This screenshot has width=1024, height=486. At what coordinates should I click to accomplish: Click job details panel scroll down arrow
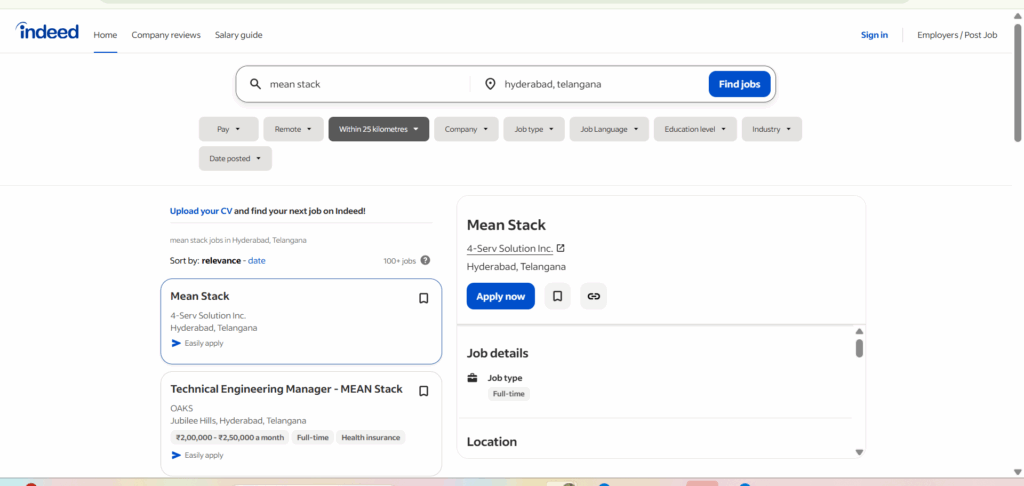pyautogui.click(x=859, y=452)
